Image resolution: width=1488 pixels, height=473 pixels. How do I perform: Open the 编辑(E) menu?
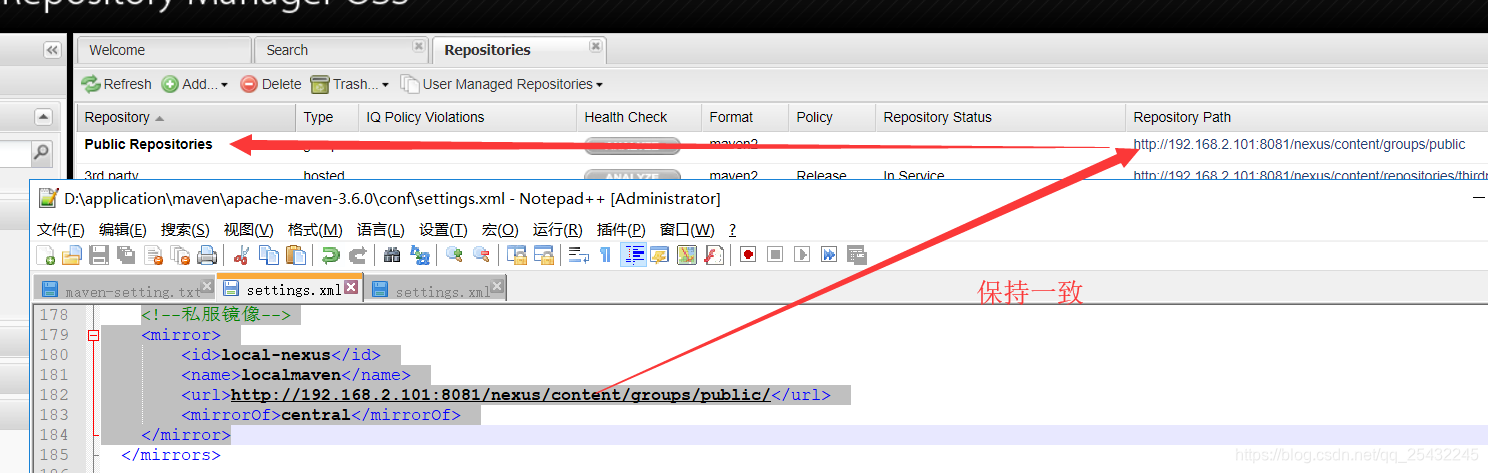pyautogui.click(x=123, y=229)
